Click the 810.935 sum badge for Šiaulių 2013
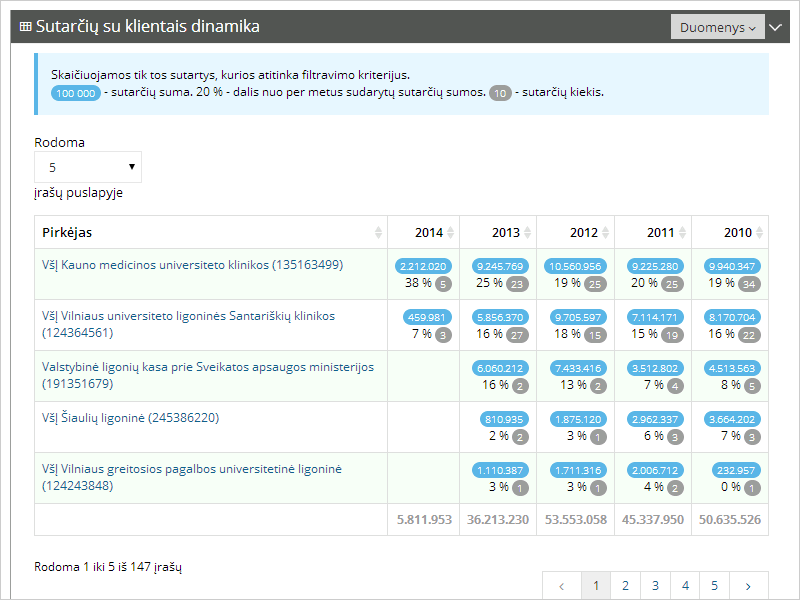 tap(504, 419)
